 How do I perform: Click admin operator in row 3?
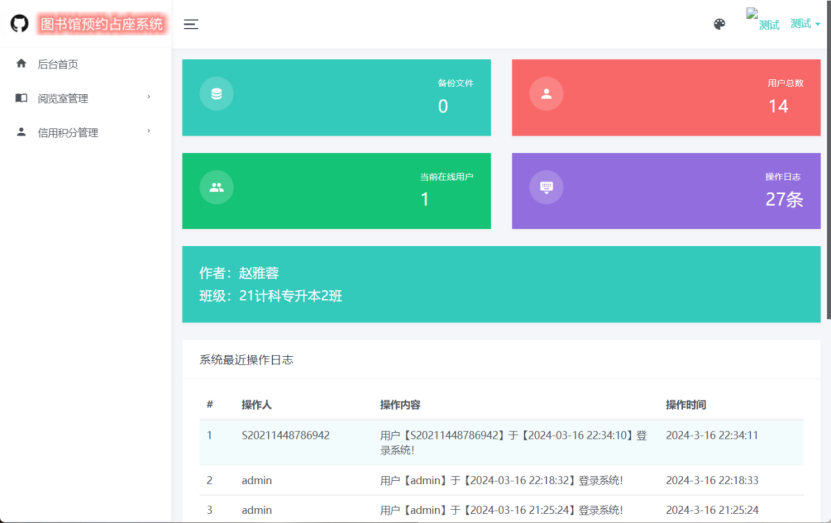pos(257,510)
